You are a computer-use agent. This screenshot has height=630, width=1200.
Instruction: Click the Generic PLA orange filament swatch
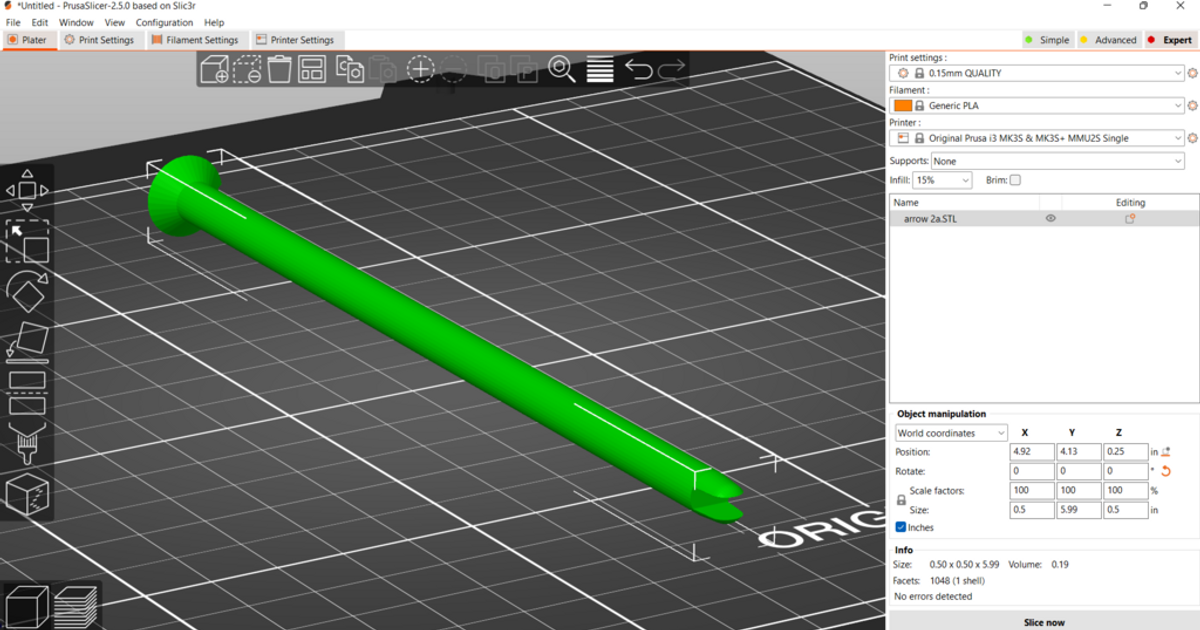tap(903, 105)
